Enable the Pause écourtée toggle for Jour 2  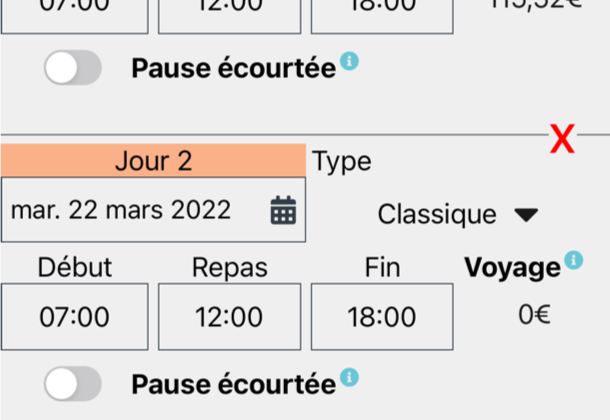[73, 384]
